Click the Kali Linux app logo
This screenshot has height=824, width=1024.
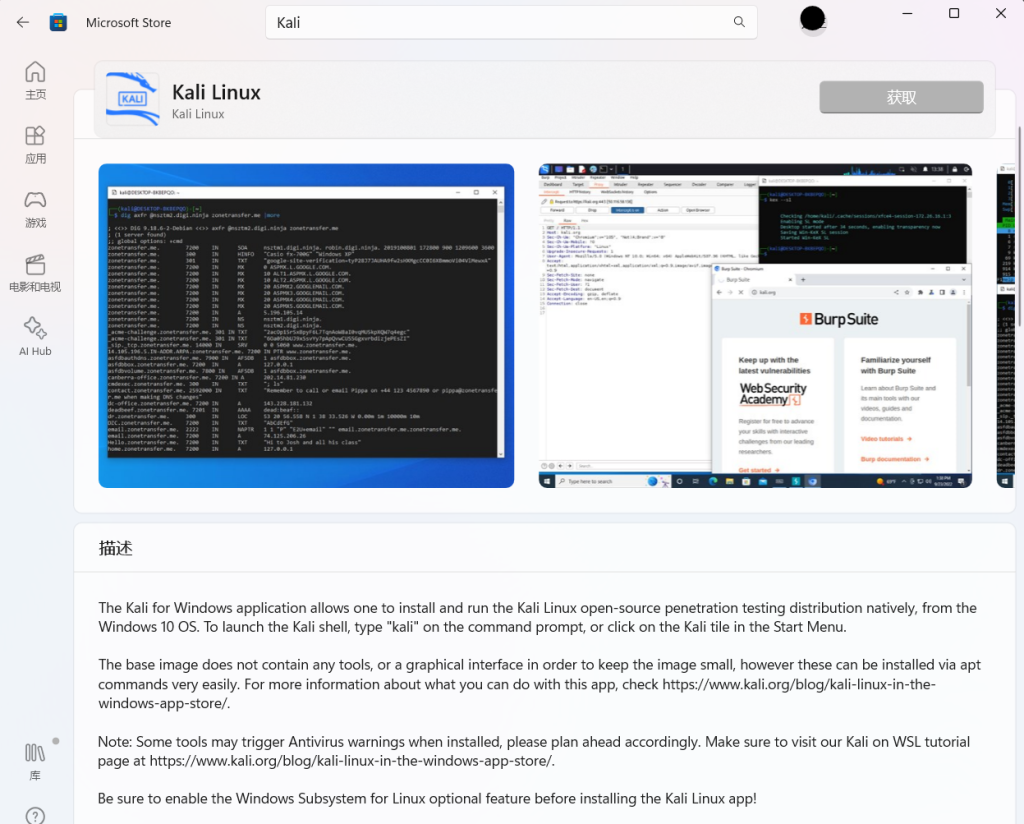132,99
